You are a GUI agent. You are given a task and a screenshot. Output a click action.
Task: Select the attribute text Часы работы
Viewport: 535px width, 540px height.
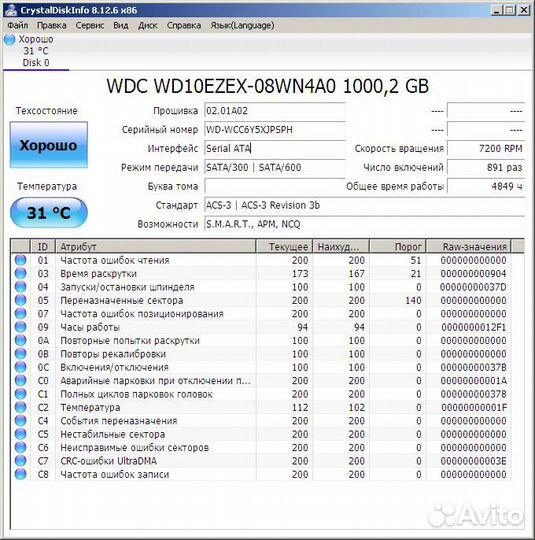[90, 327]
